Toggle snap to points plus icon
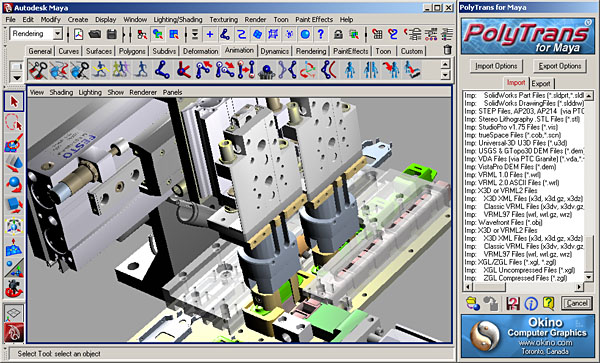Viewport: 600px width, 363px height. coord(210,34)
